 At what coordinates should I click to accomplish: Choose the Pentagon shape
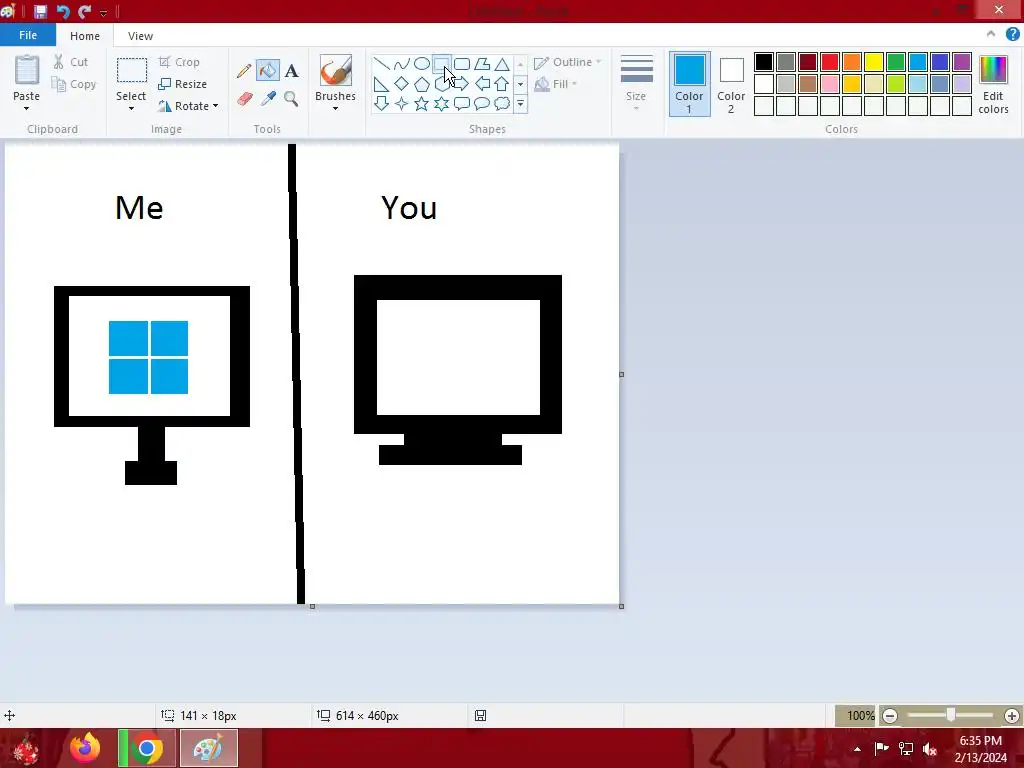[422, 84]
